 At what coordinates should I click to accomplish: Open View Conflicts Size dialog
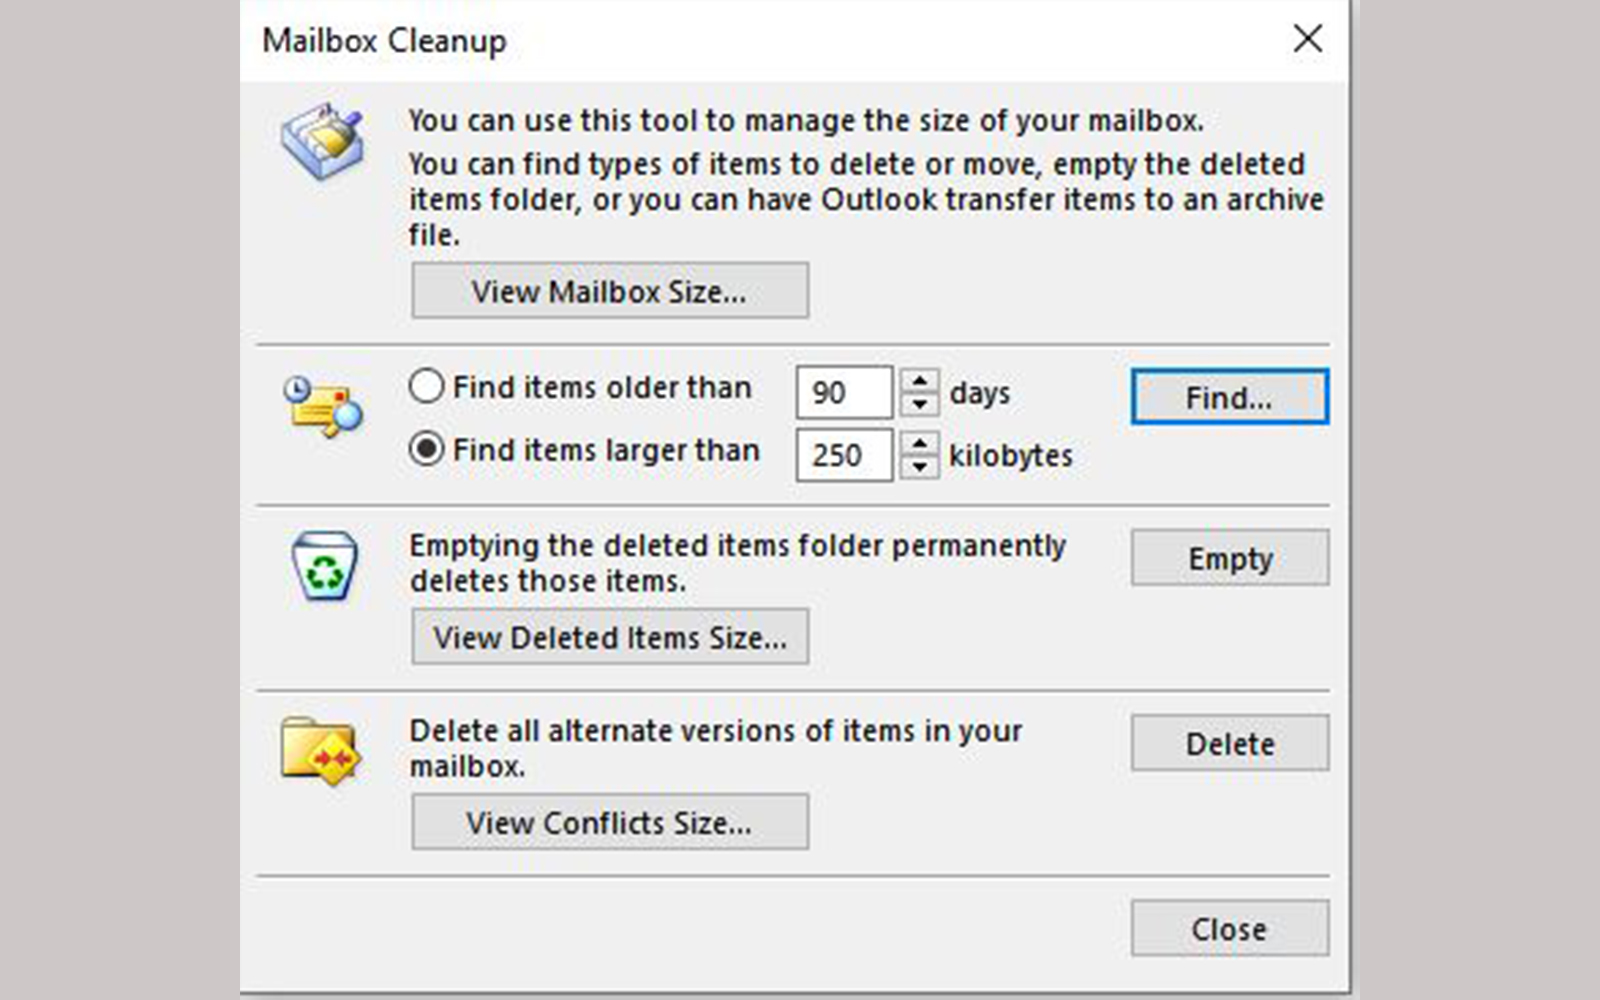[609, 822]
